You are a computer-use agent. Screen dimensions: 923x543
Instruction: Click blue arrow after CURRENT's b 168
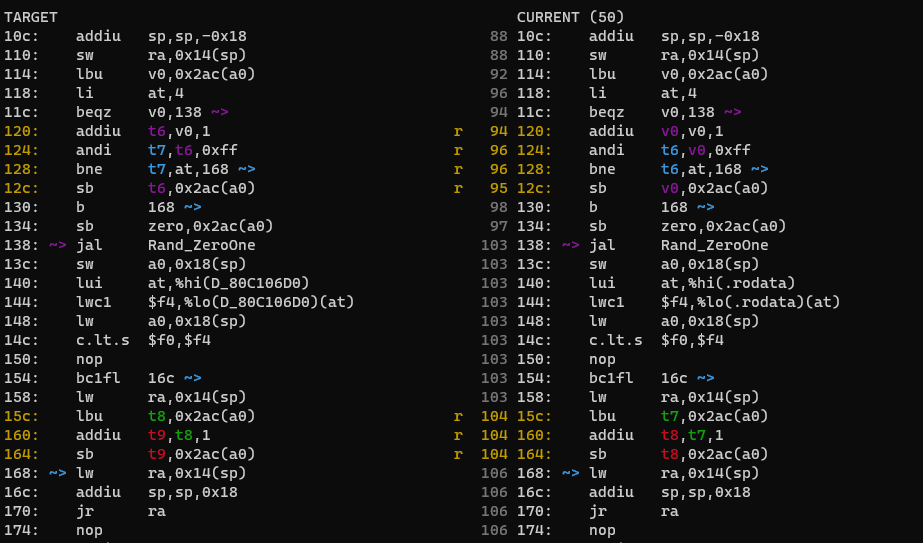click(705, 207)
